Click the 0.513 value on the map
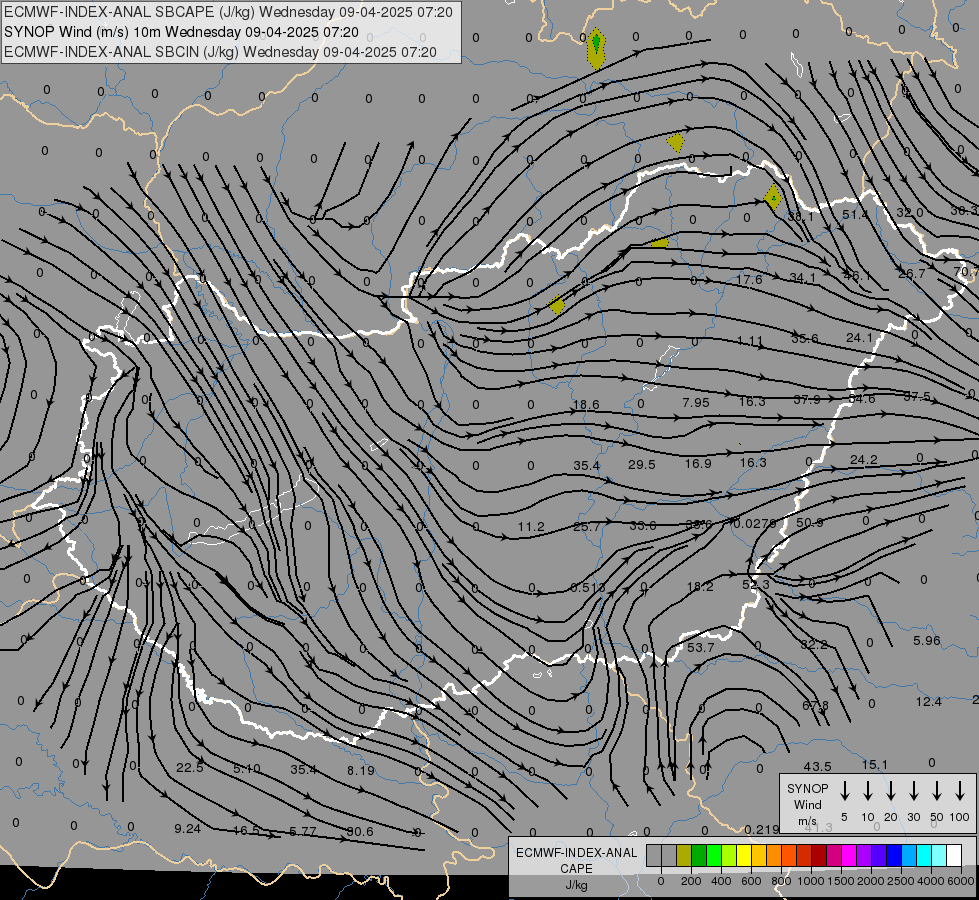979x900 pixels. (588, 588)
